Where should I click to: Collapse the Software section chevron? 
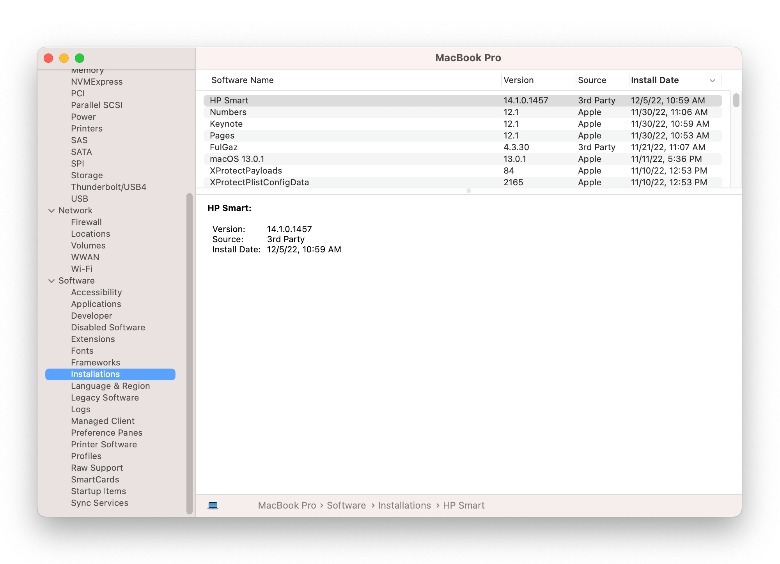point(51,281)
